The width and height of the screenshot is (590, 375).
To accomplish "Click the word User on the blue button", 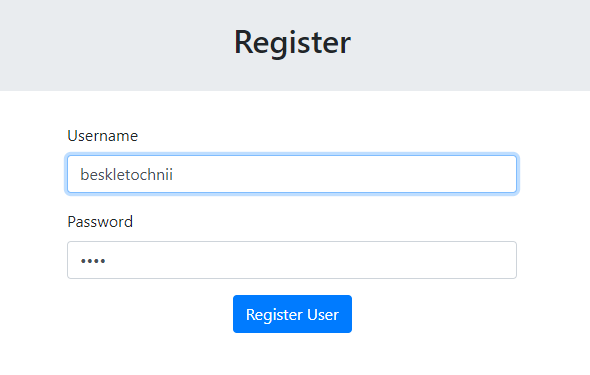I will [x=323, y=314].
